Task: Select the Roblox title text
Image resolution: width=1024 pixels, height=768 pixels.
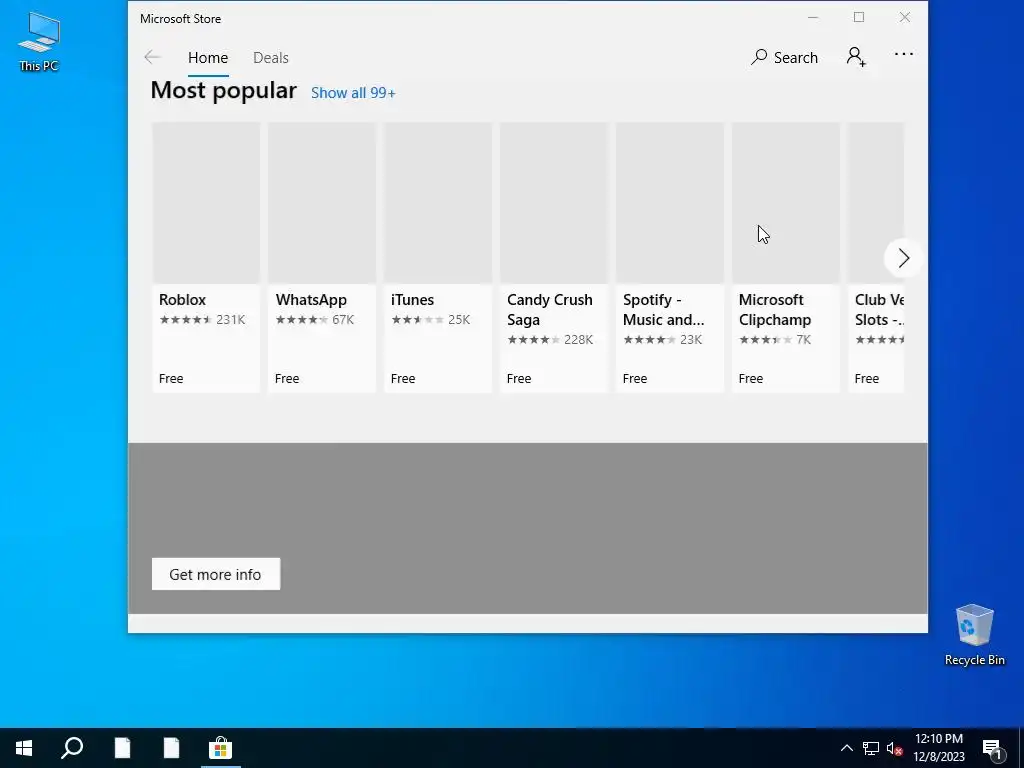Action: [182, 300]
